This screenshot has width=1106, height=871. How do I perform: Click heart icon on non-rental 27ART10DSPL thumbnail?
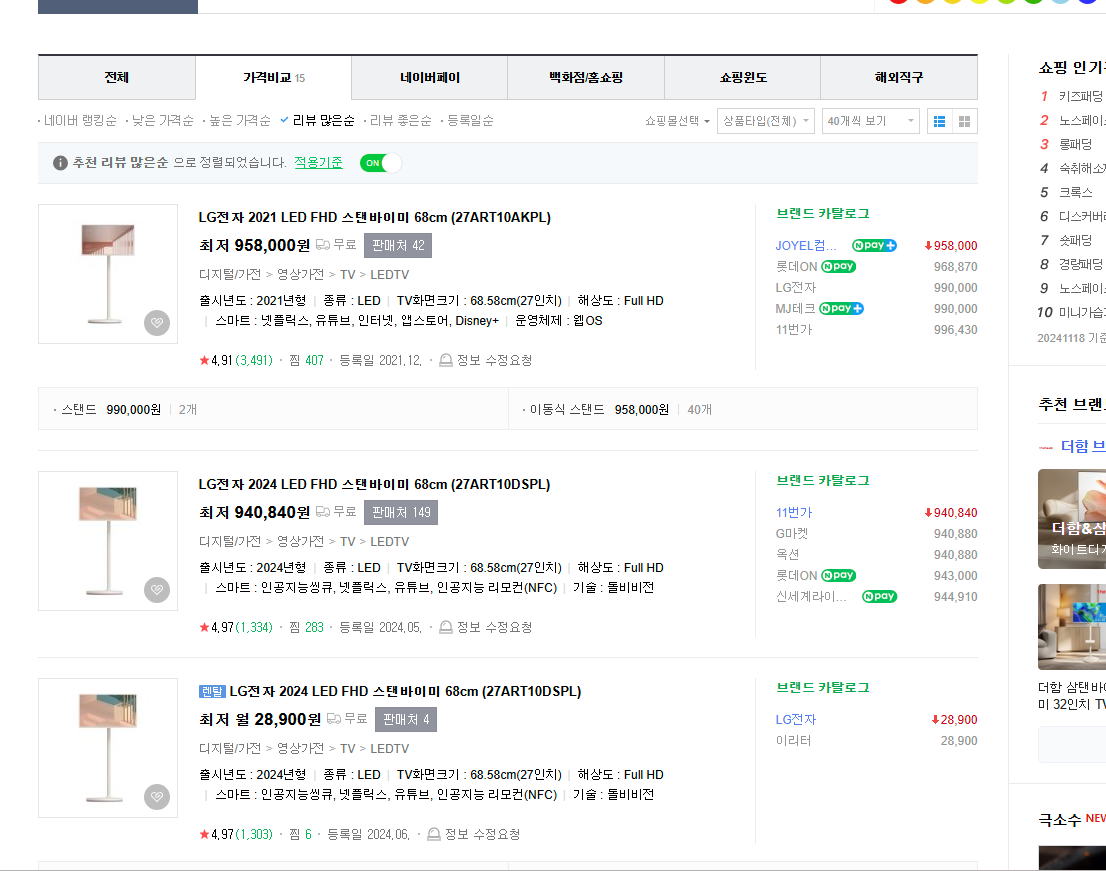click(157, 590)
